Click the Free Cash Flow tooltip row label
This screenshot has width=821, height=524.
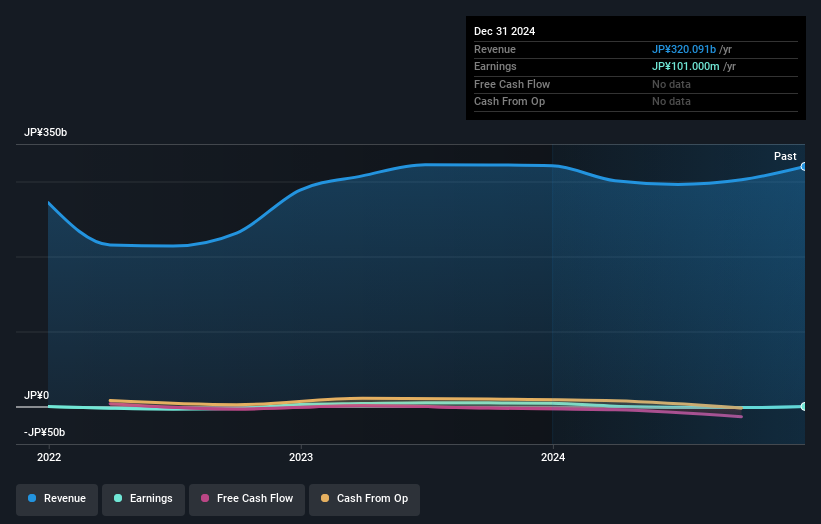pos(512,84)
